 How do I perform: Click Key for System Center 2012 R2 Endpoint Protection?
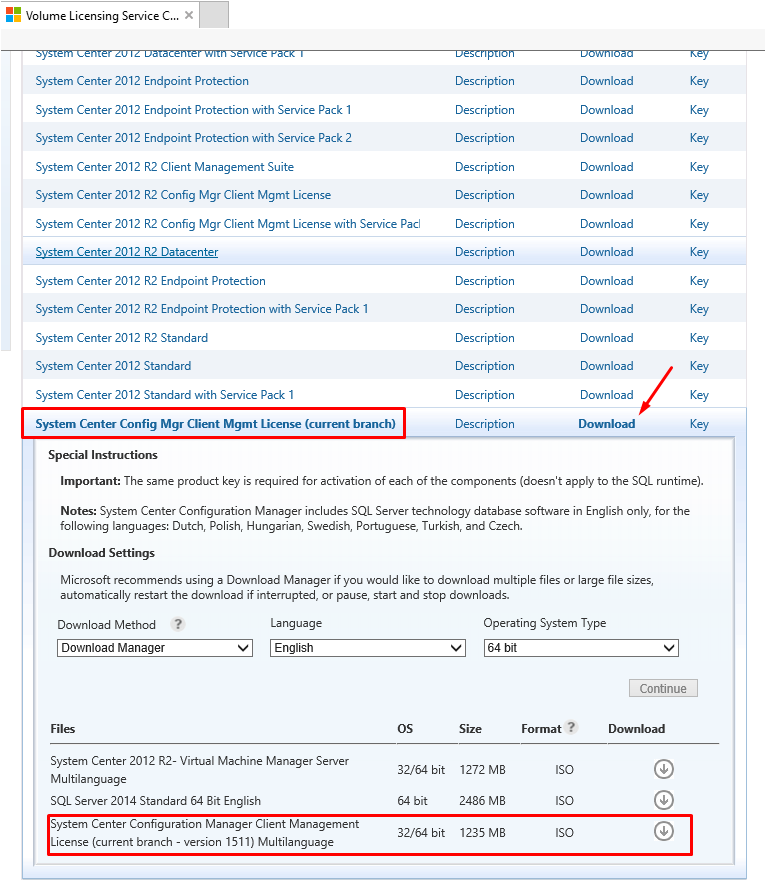pyautogui.click(x=699, y=281)
